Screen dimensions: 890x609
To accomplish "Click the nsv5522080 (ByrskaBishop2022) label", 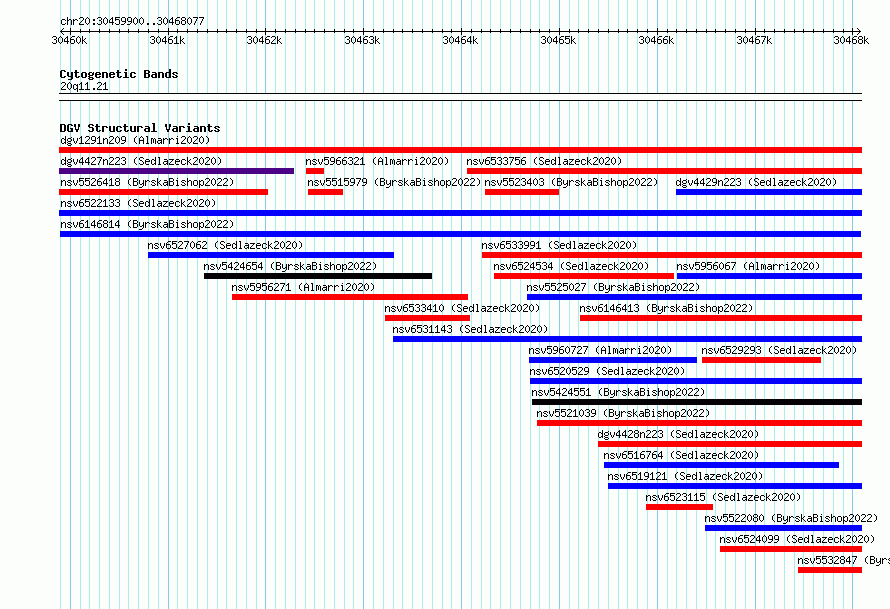I will point(791,518).
